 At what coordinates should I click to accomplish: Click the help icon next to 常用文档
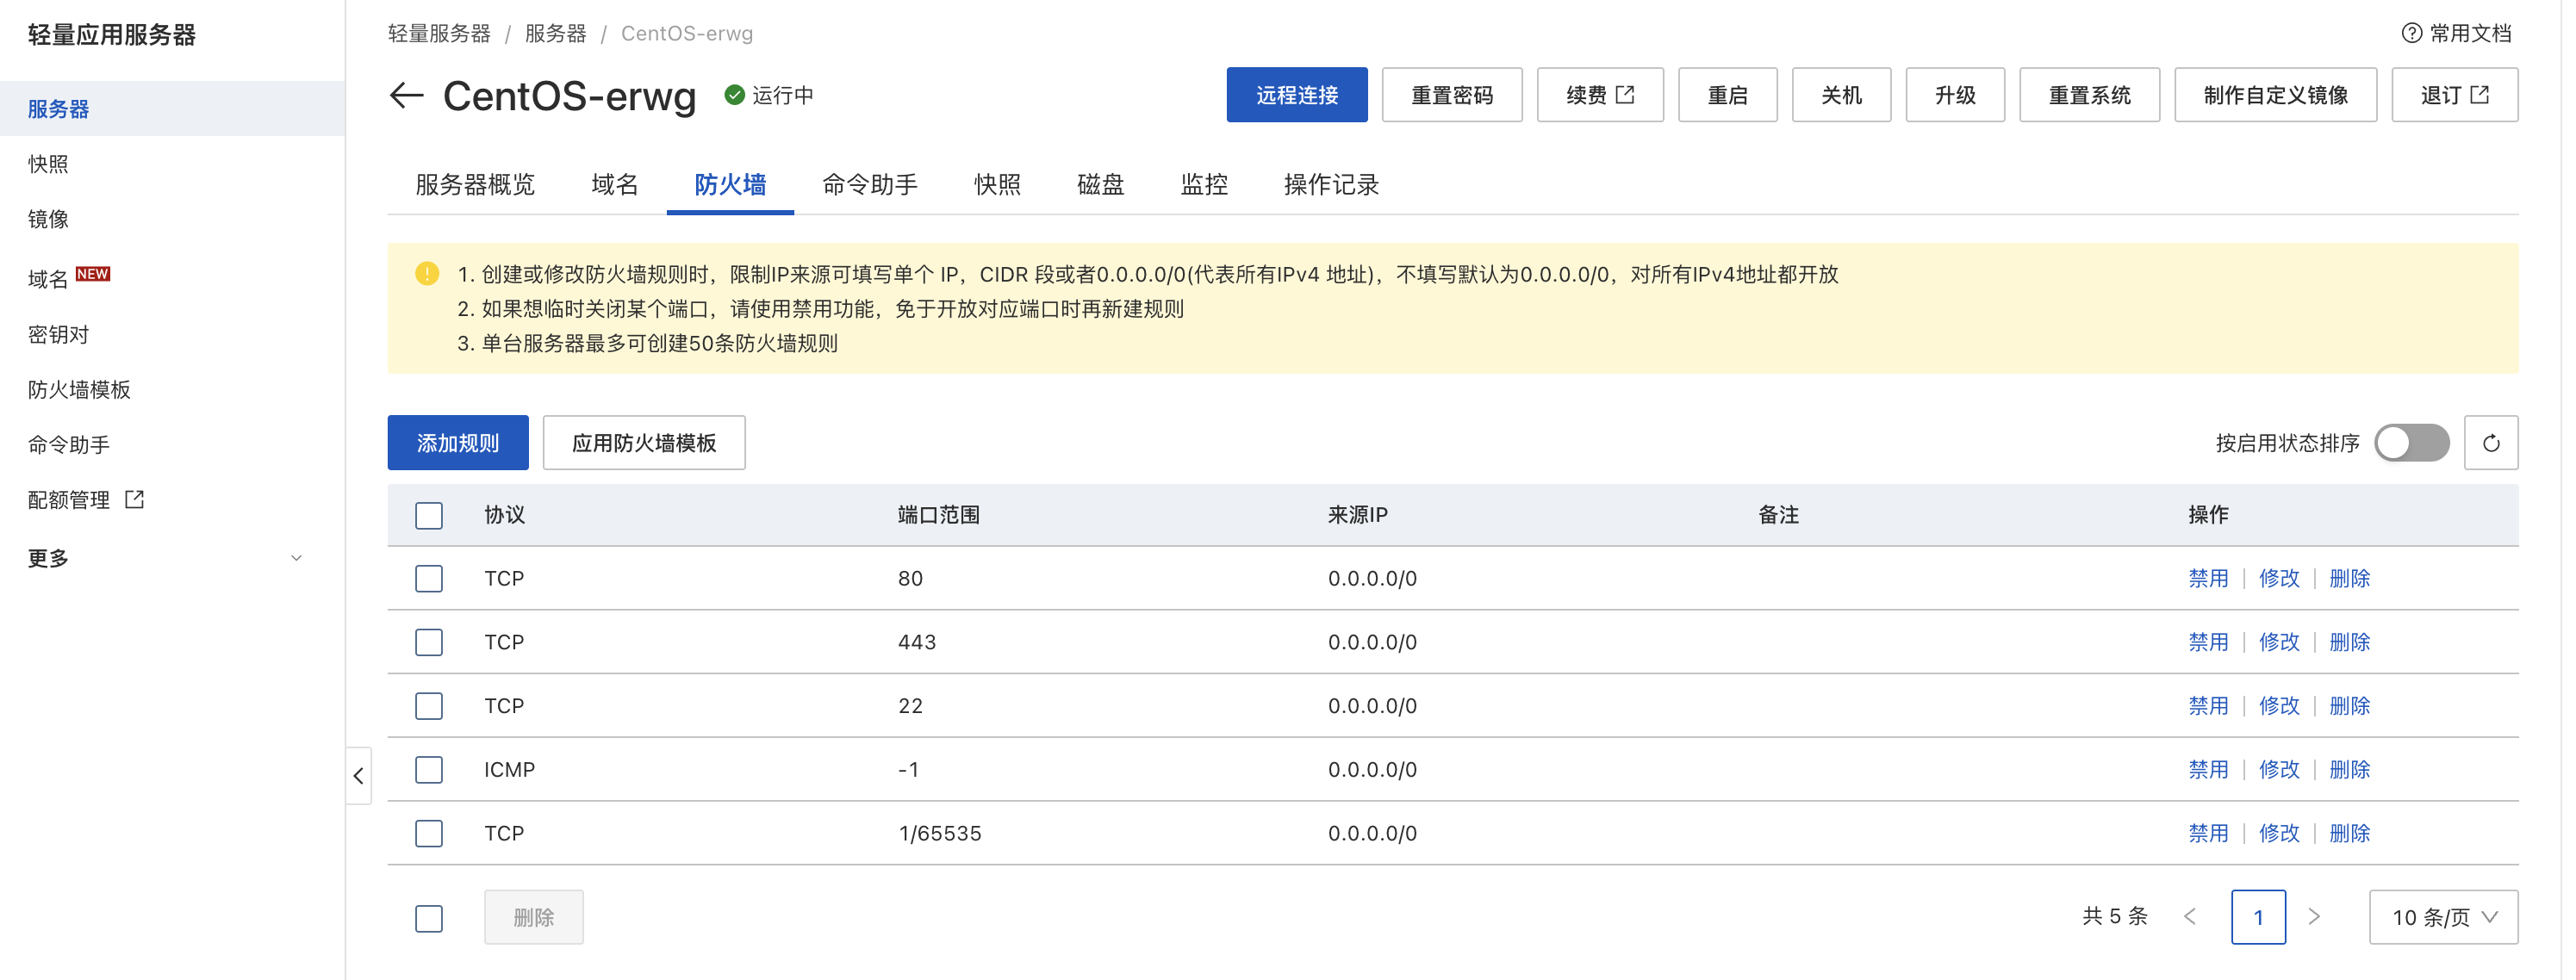point(2411,33)
